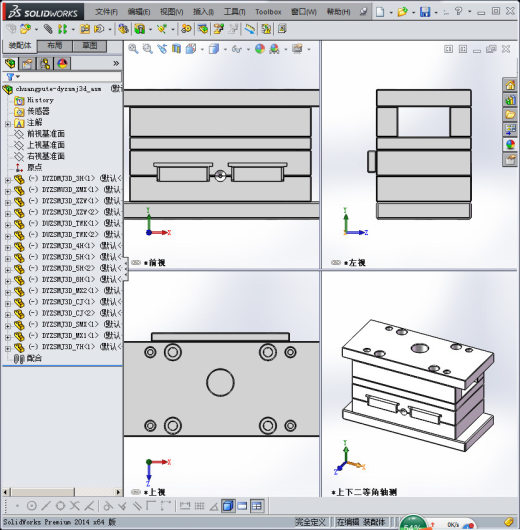Open the Toolbox menu

coord(268,12)
